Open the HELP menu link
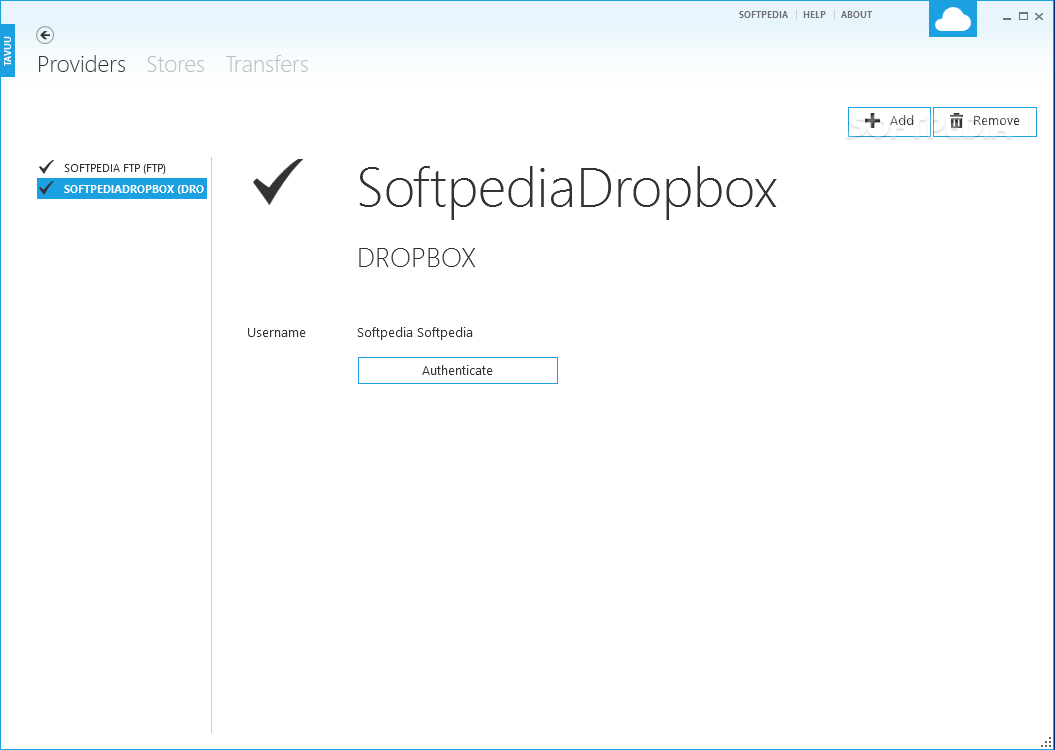Screen dimensions: 1055x750 814,15
